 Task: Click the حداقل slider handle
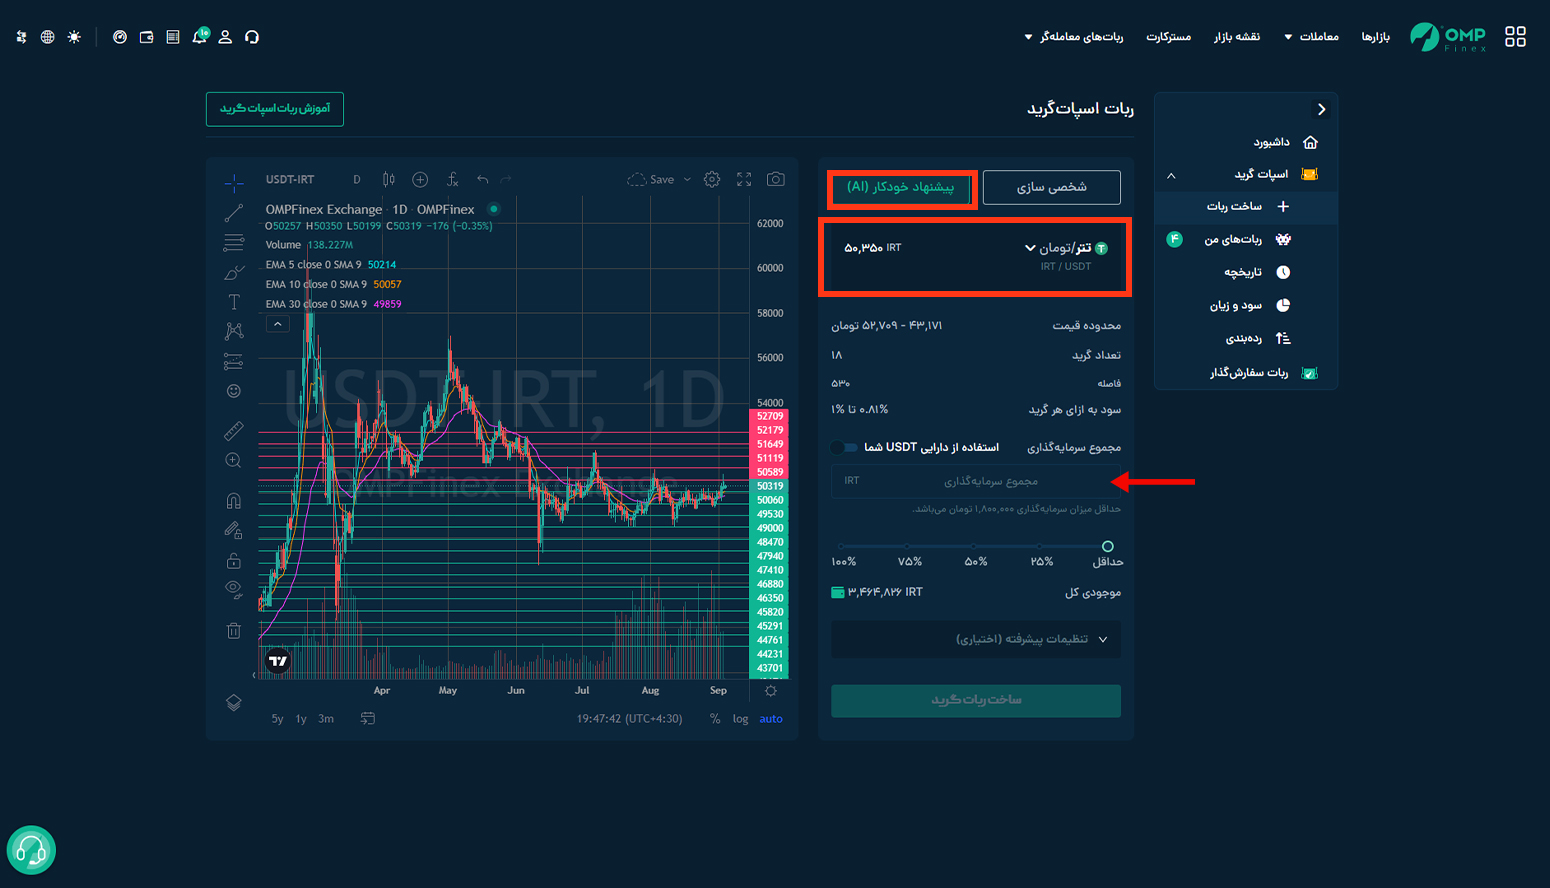(x=1107, y=546)
